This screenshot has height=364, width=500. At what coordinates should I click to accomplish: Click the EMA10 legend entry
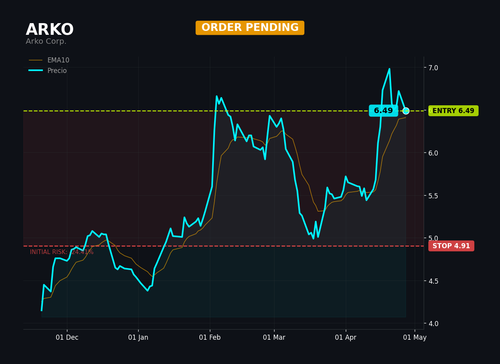(49, 60)
